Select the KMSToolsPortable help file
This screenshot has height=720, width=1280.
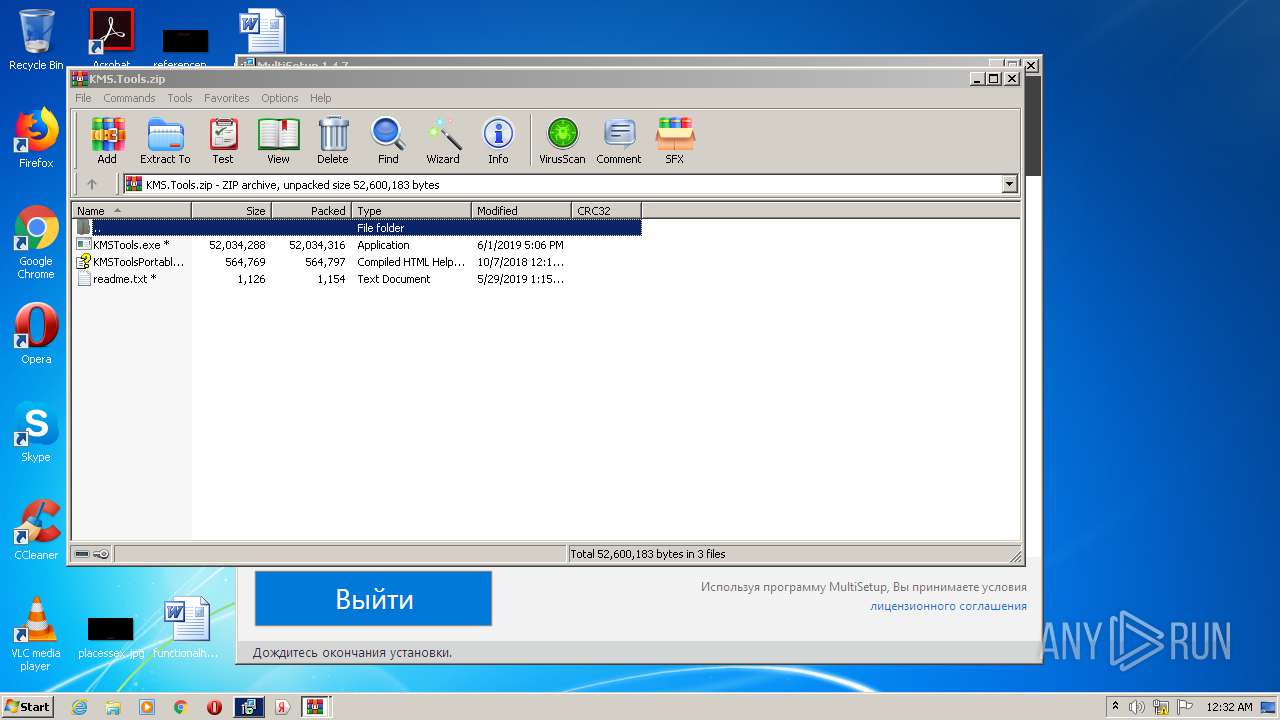pyautogui.click(x=131, y=262)
